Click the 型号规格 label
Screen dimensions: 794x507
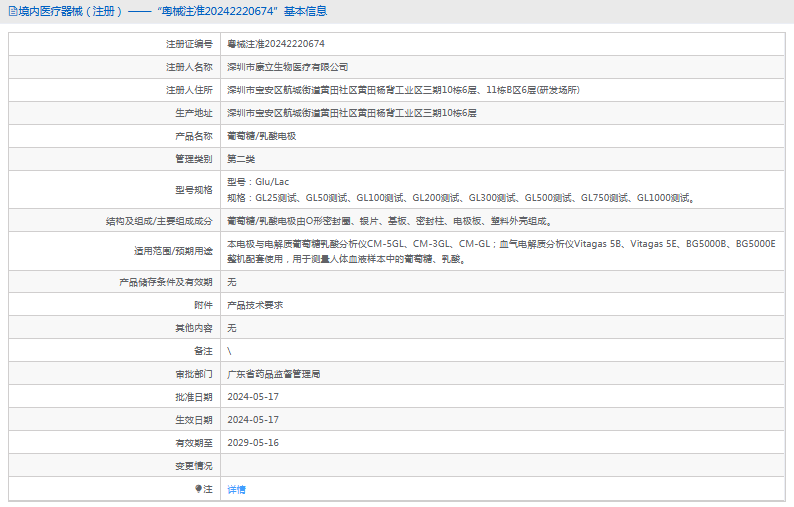click(194, 190)
